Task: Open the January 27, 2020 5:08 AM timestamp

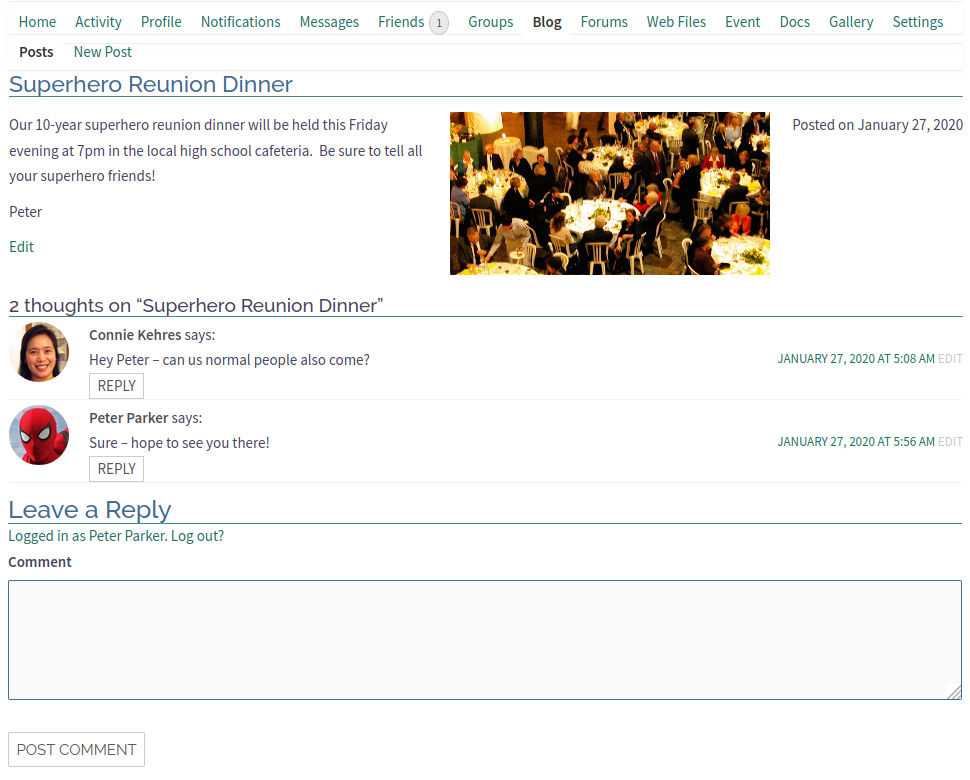Action: pyautogui.click(x=855, y=359)
